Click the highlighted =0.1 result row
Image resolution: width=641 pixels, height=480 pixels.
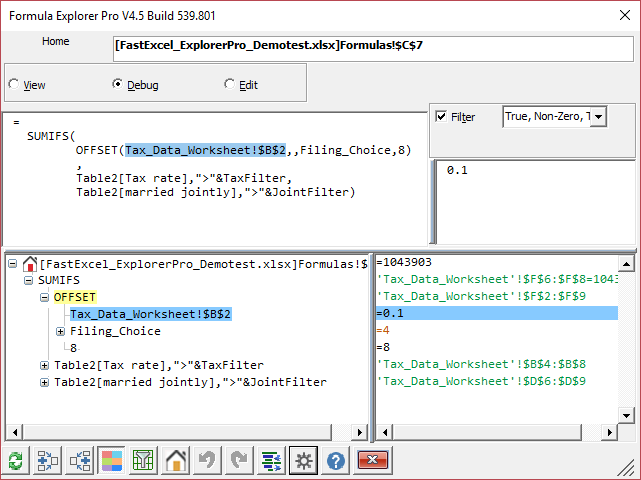click(497, 313)
